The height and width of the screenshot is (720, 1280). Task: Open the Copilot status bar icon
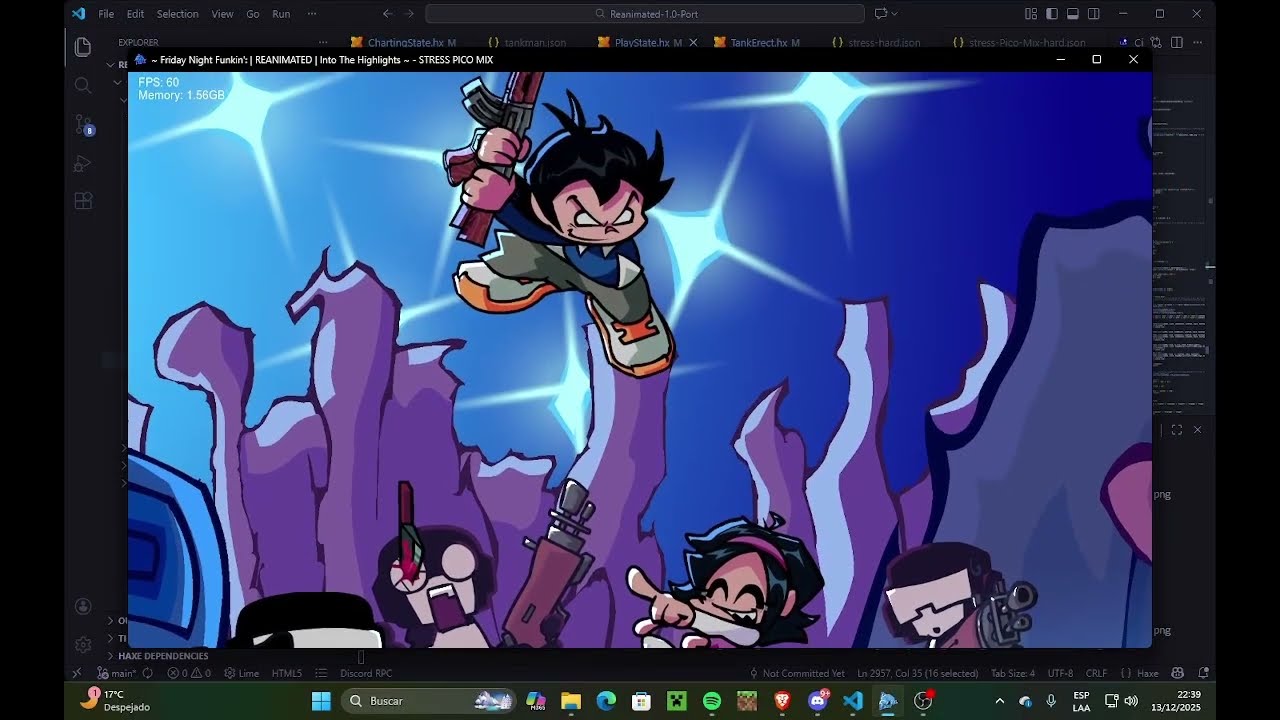coord(1177,673)
